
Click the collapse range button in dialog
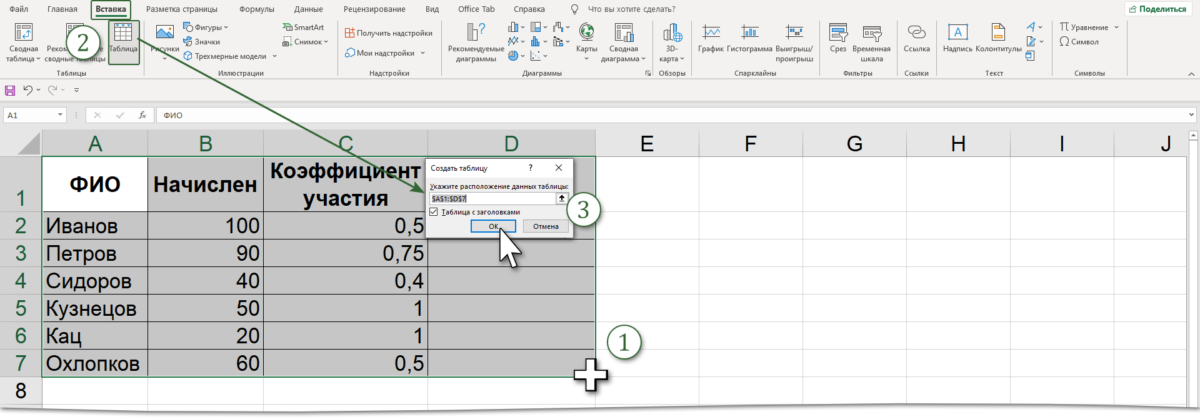[x=561, y=199]
